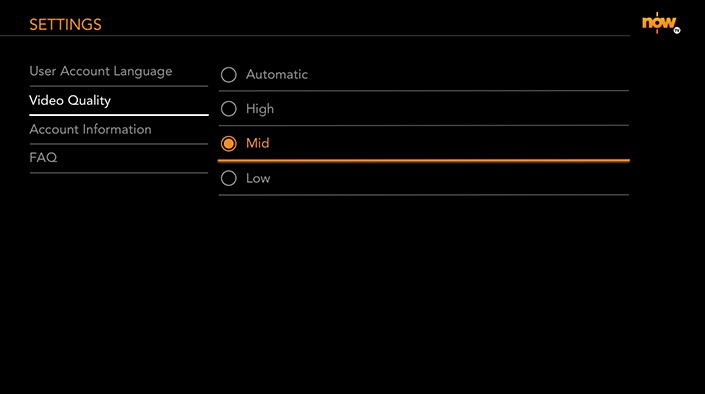Go to the FAQ section
Image resolution: width=705 pixels, height=394 pixels.
[43, 157]
